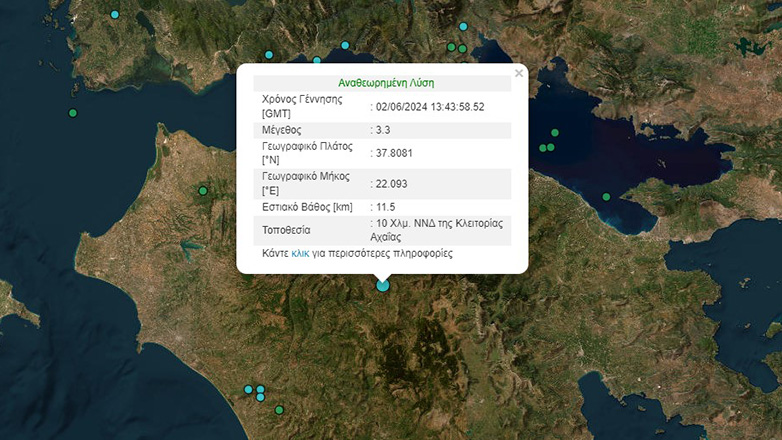Image resolution: width=782 pixels, height=440 pixels.
Task: Select the lowest of the three cyan markers at bottom
Action: [x=260, y=398]
